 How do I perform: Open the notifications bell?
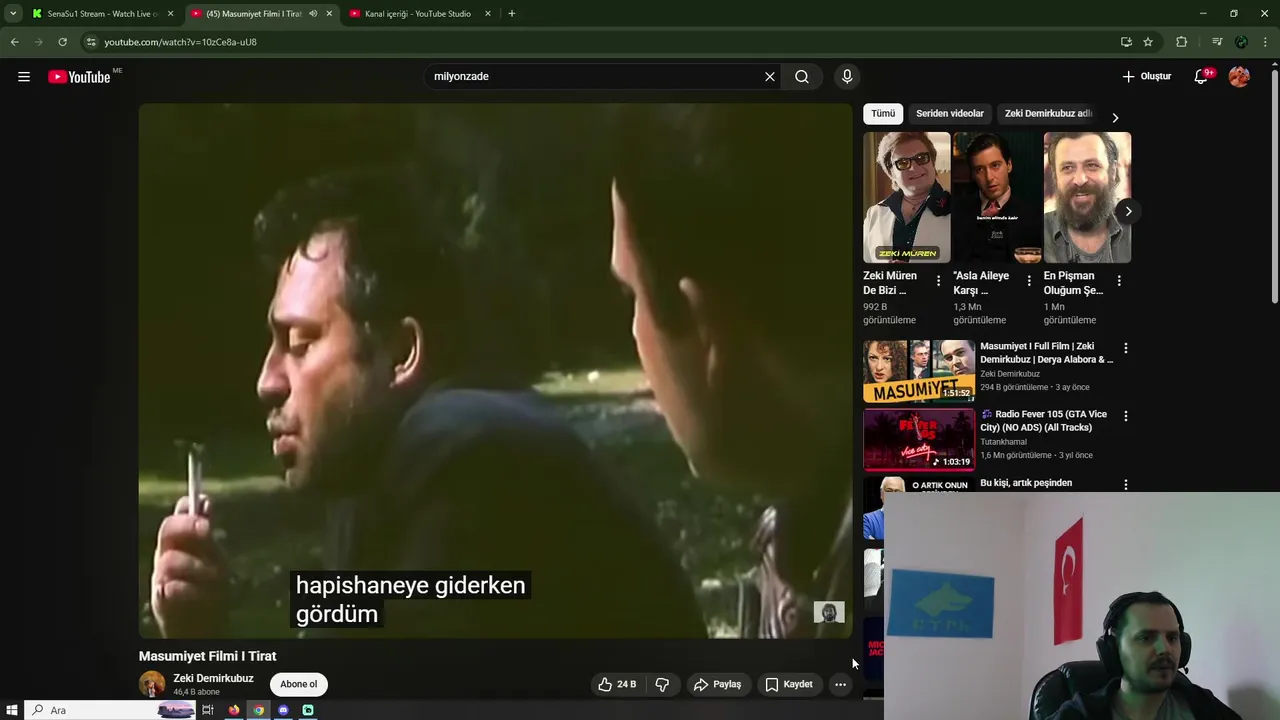[1201, 77]
